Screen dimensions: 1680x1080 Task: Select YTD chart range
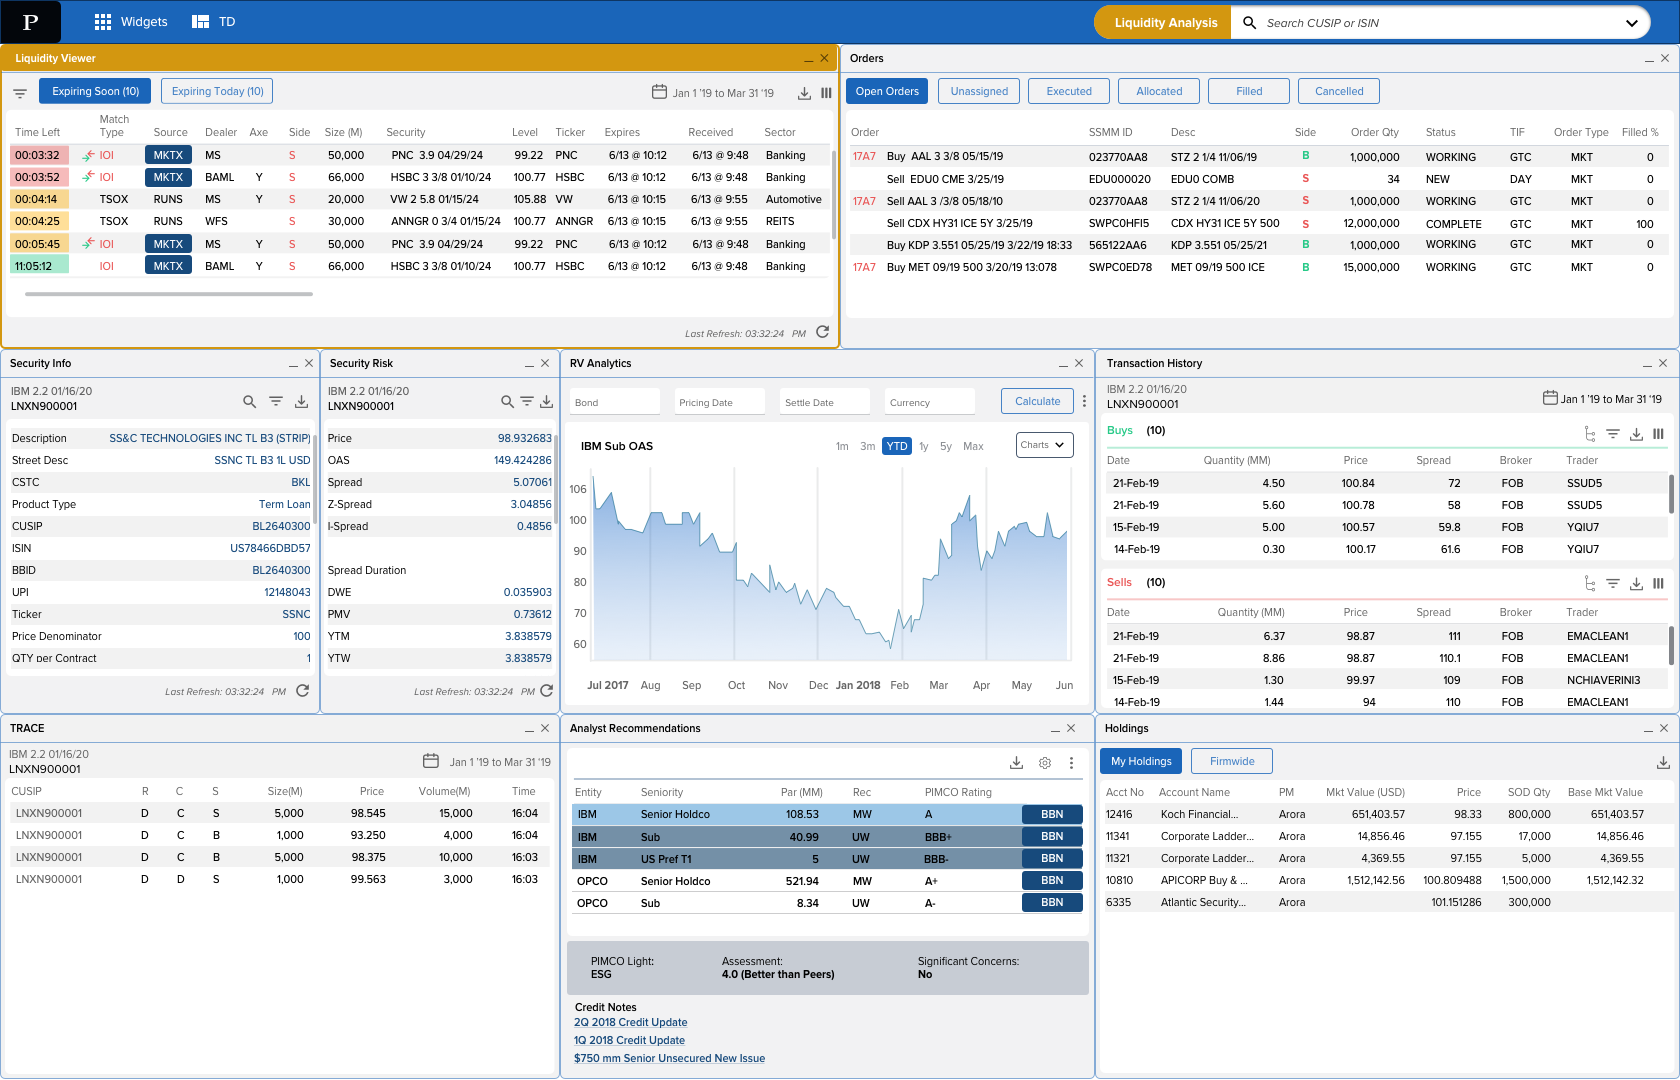[897, 446]
